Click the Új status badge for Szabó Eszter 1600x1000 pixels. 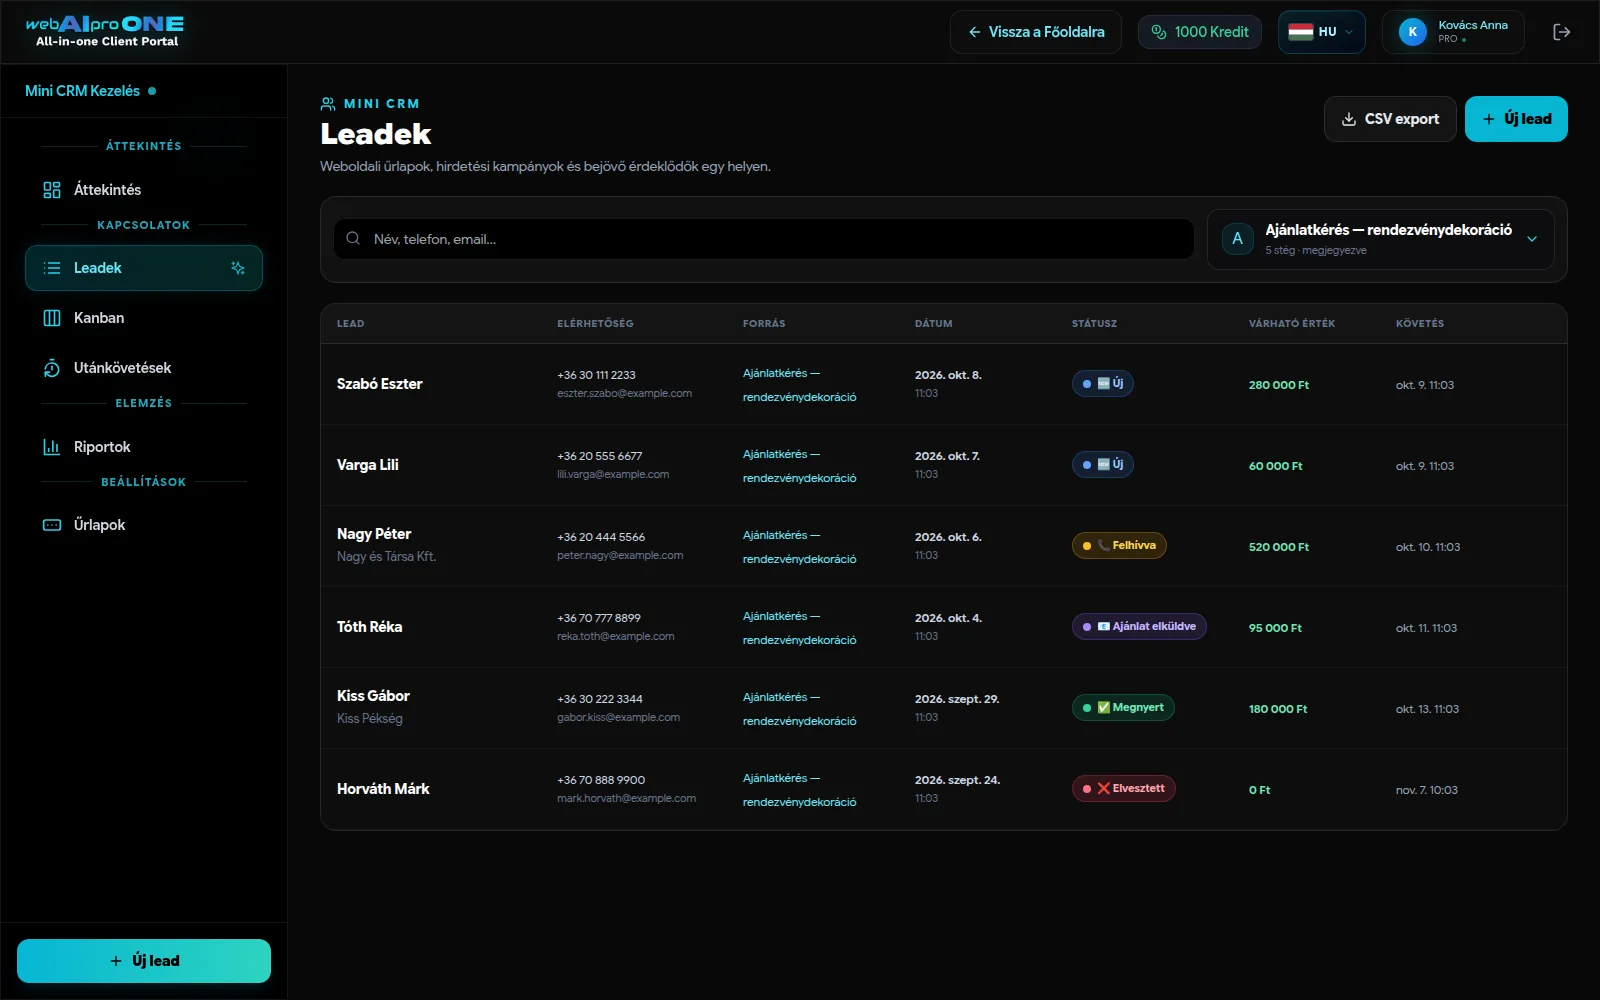(1102, 384)
